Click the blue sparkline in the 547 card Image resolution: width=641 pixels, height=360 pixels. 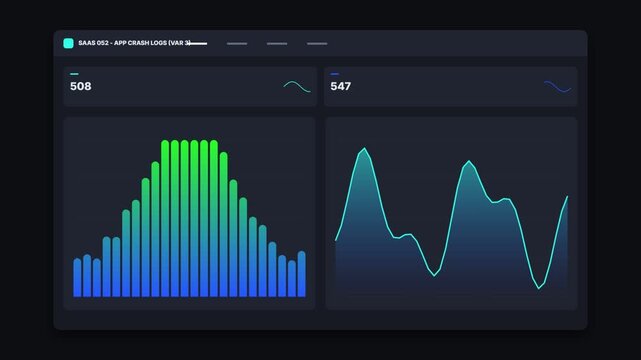558,87
